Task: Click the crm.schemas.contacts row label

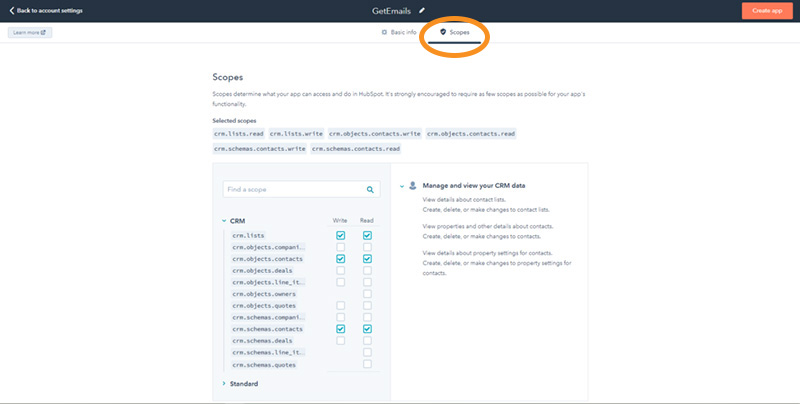Action: point(267,330)
